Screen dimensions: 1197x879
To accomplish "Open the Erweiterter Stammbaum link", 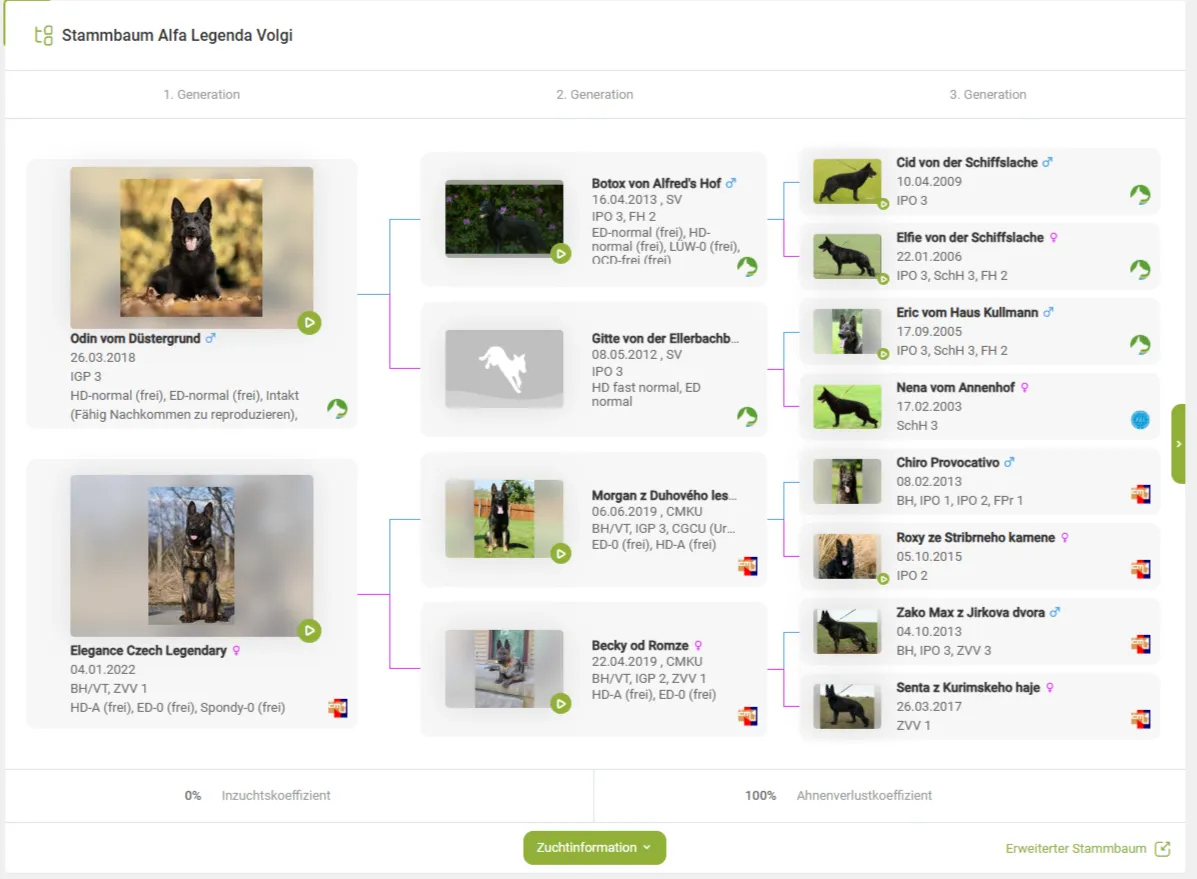I will (x=1075, y=849).
